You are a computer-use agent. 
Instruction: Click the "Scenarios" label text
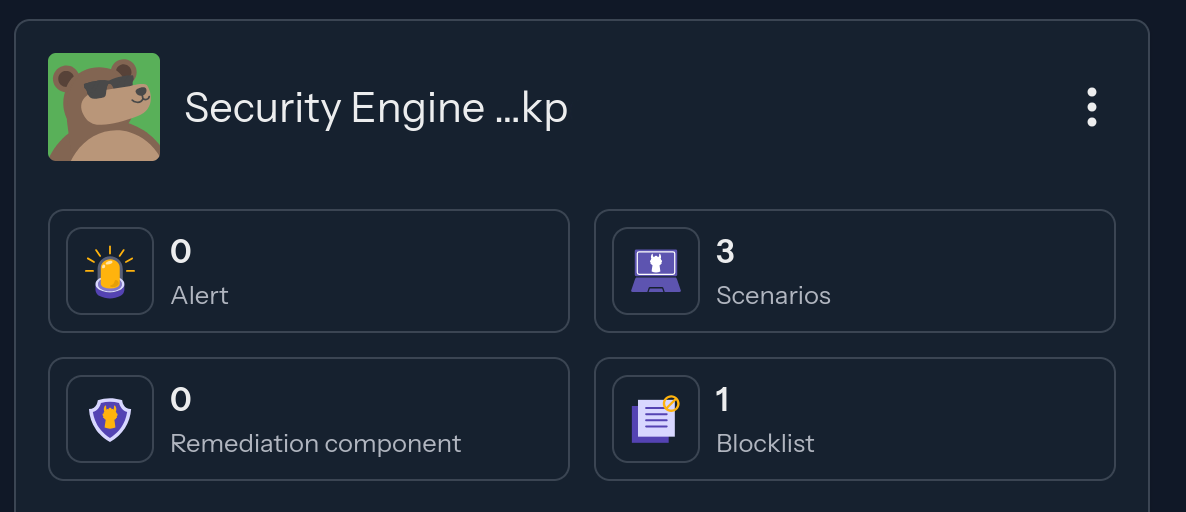coord(773,296)
